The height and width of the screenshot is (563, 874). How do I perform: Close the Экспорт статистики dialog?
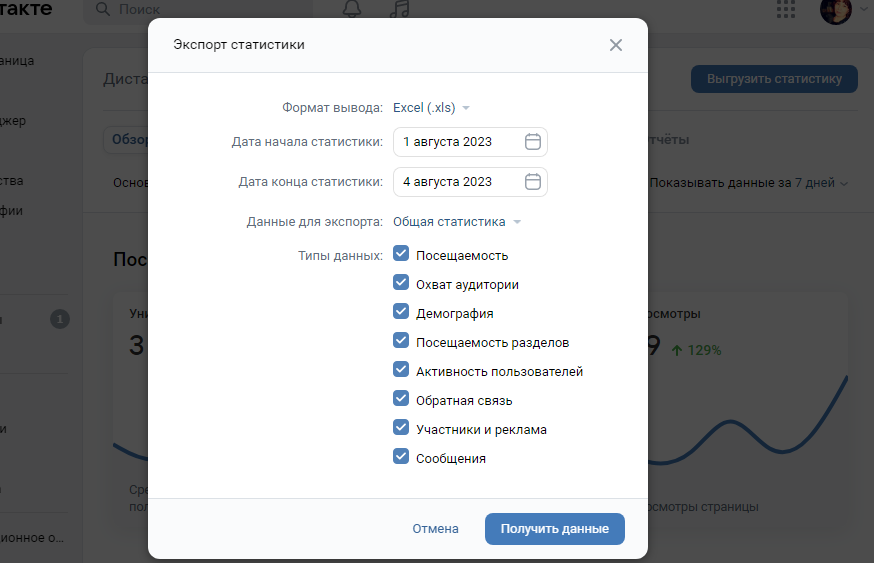(x=615, y=45)
